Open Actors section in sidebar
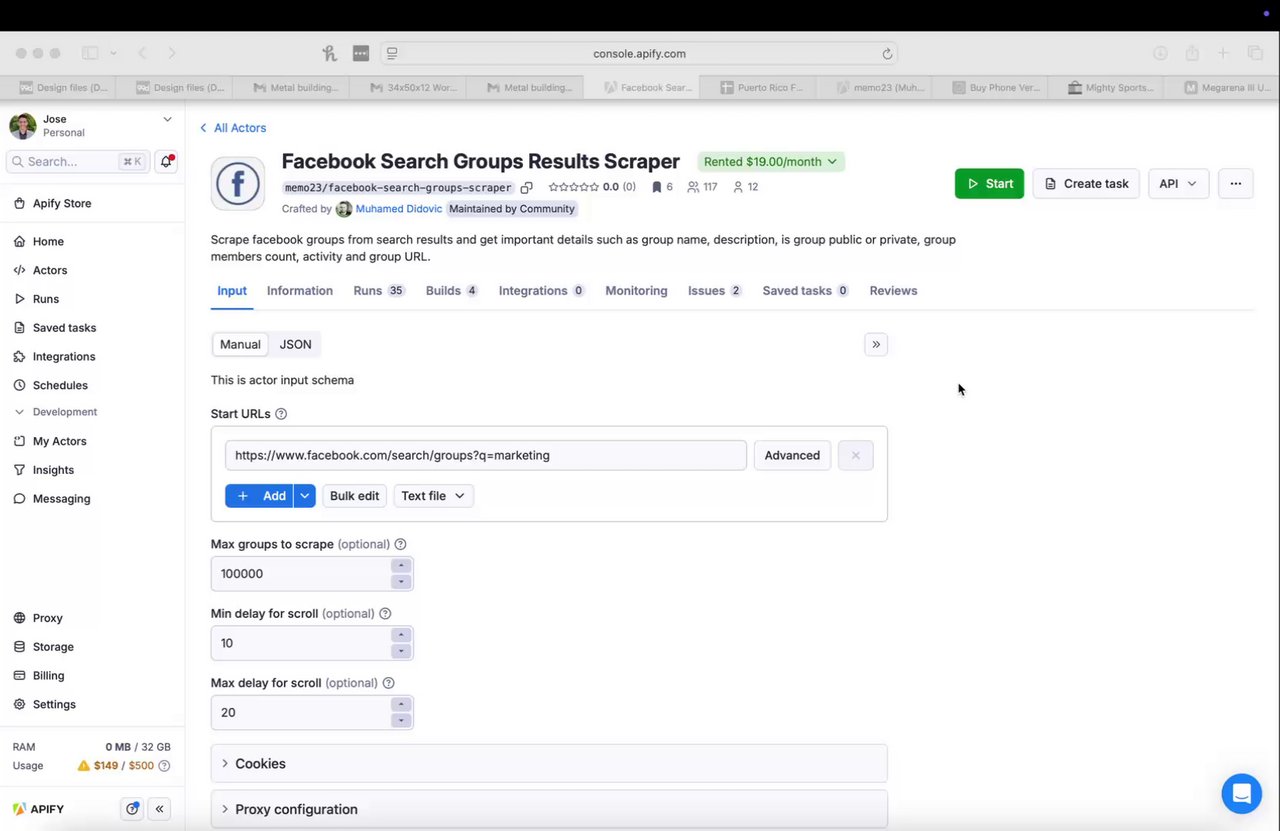Viewport: 1280px width, 831px height. (49, 270)
